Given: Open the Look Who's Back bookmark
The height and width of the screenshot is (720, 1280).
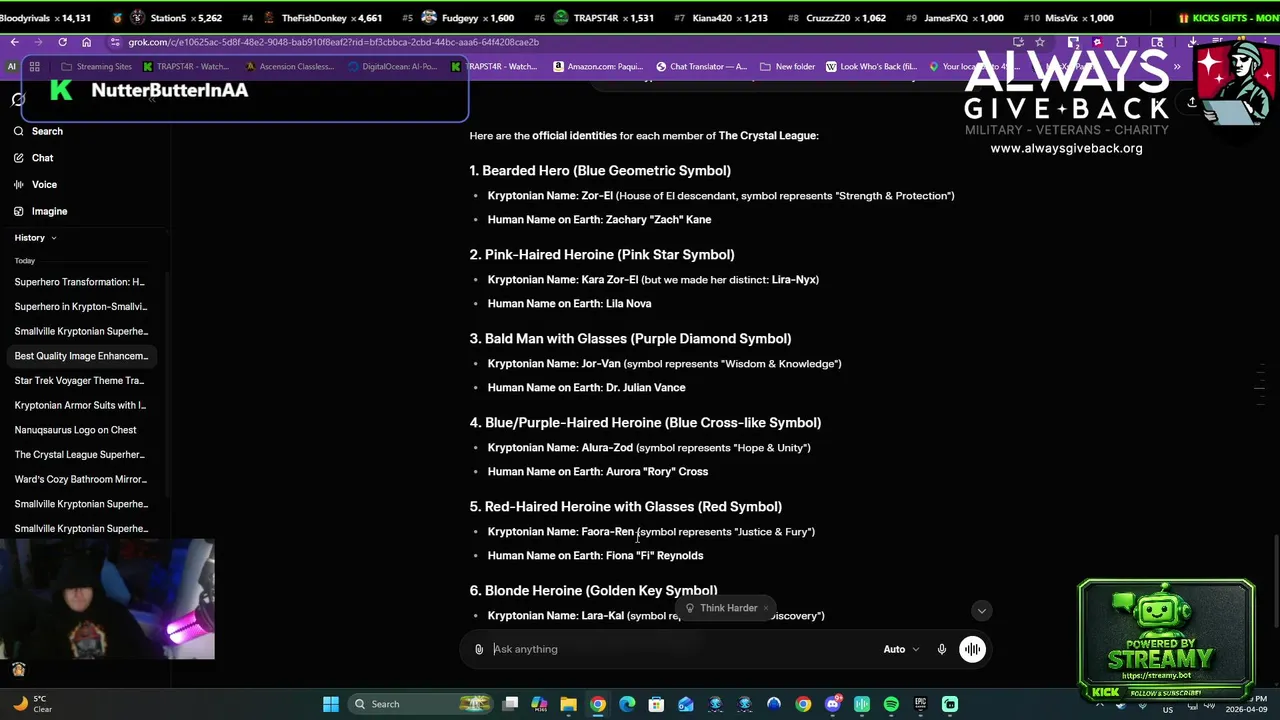Looking at the screenshot, I should (x=871, y=67).
